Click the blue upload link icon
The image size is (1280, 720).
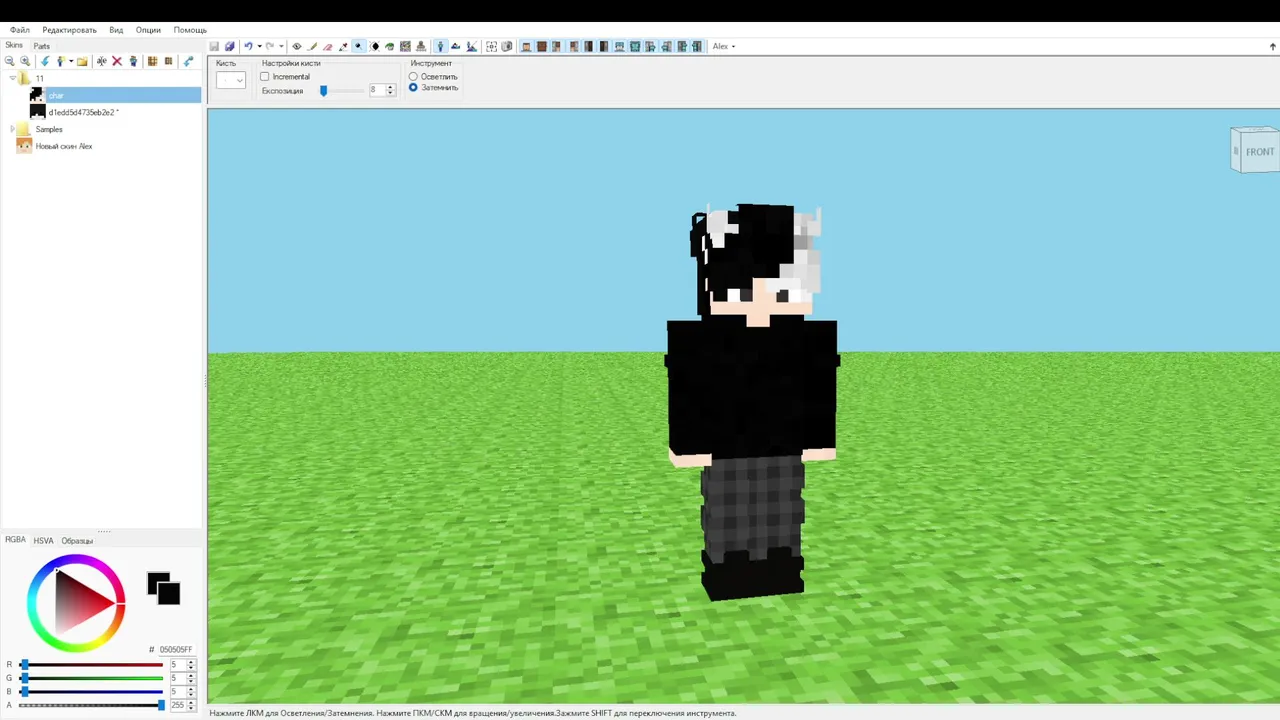pyautogui.click(x=188, y=61)
